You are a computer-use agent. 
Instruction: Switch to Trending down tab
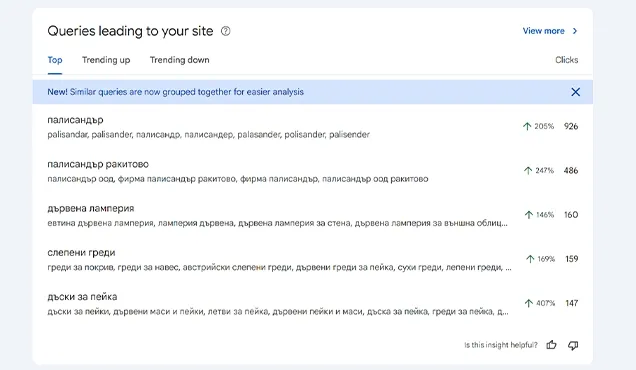point(179,60)
